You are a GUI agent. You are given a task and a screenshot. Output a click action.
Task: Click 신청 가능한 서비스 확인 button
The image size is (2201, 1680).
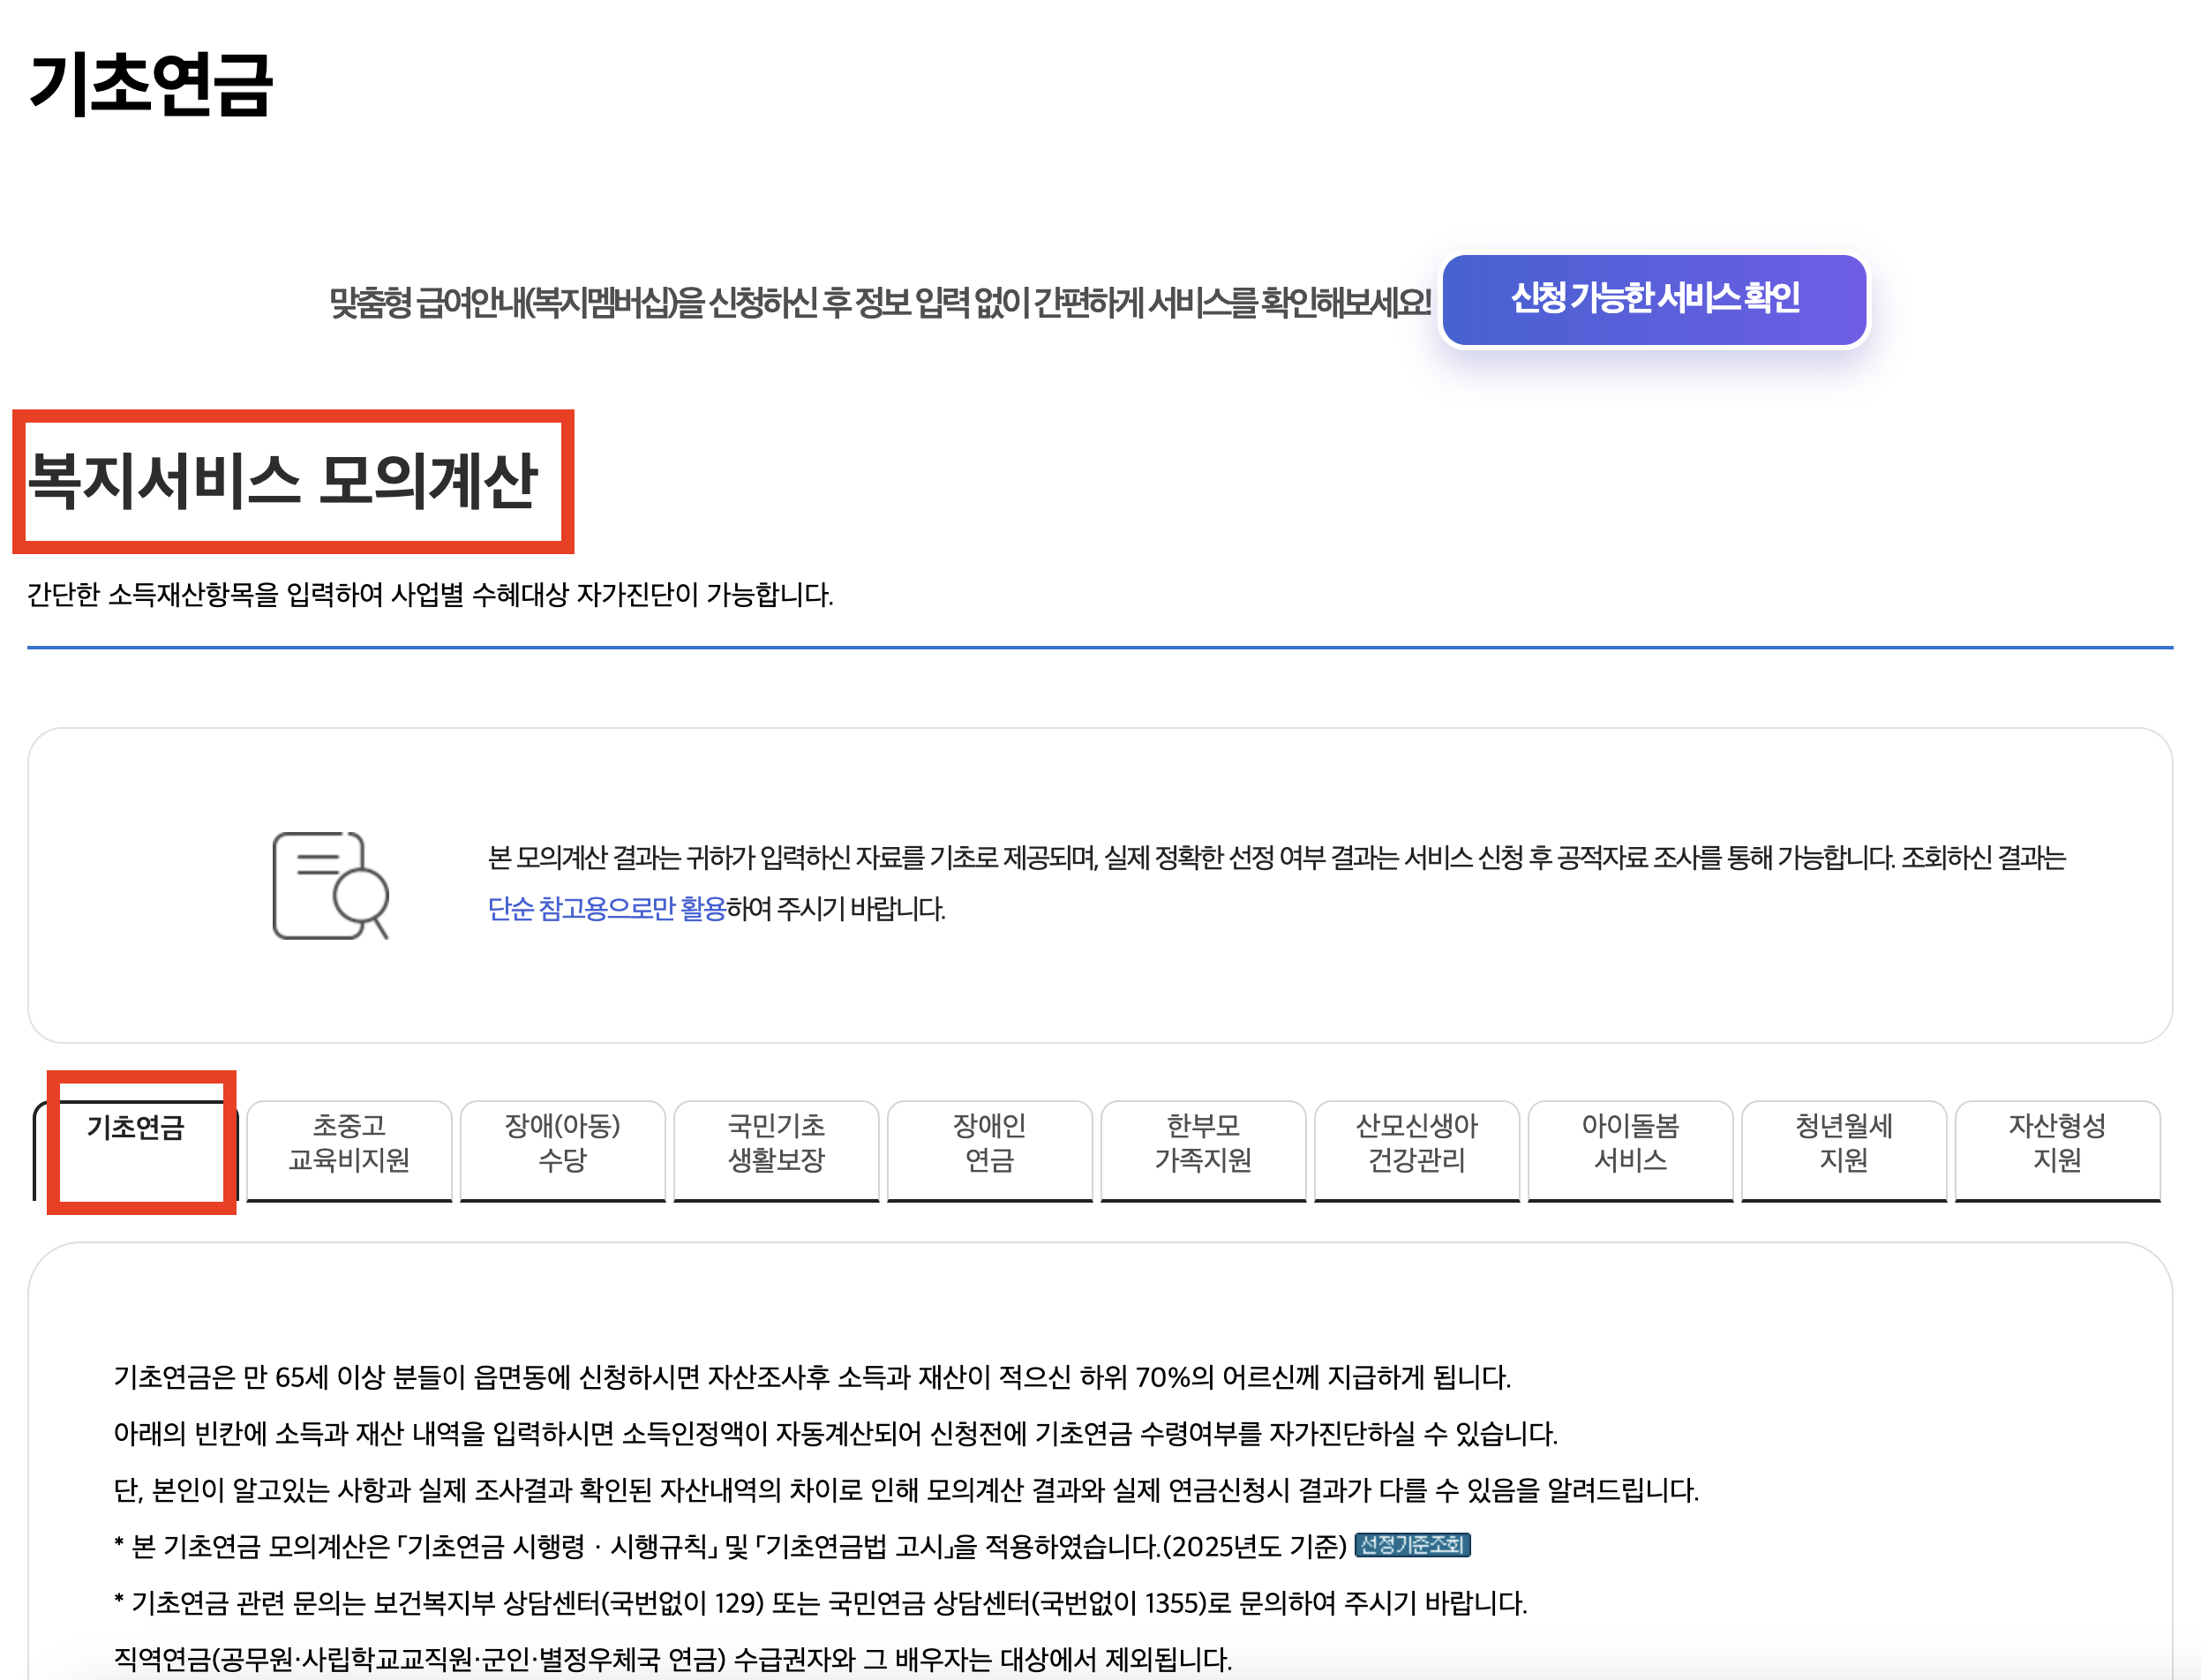[x=1654, y=299]
